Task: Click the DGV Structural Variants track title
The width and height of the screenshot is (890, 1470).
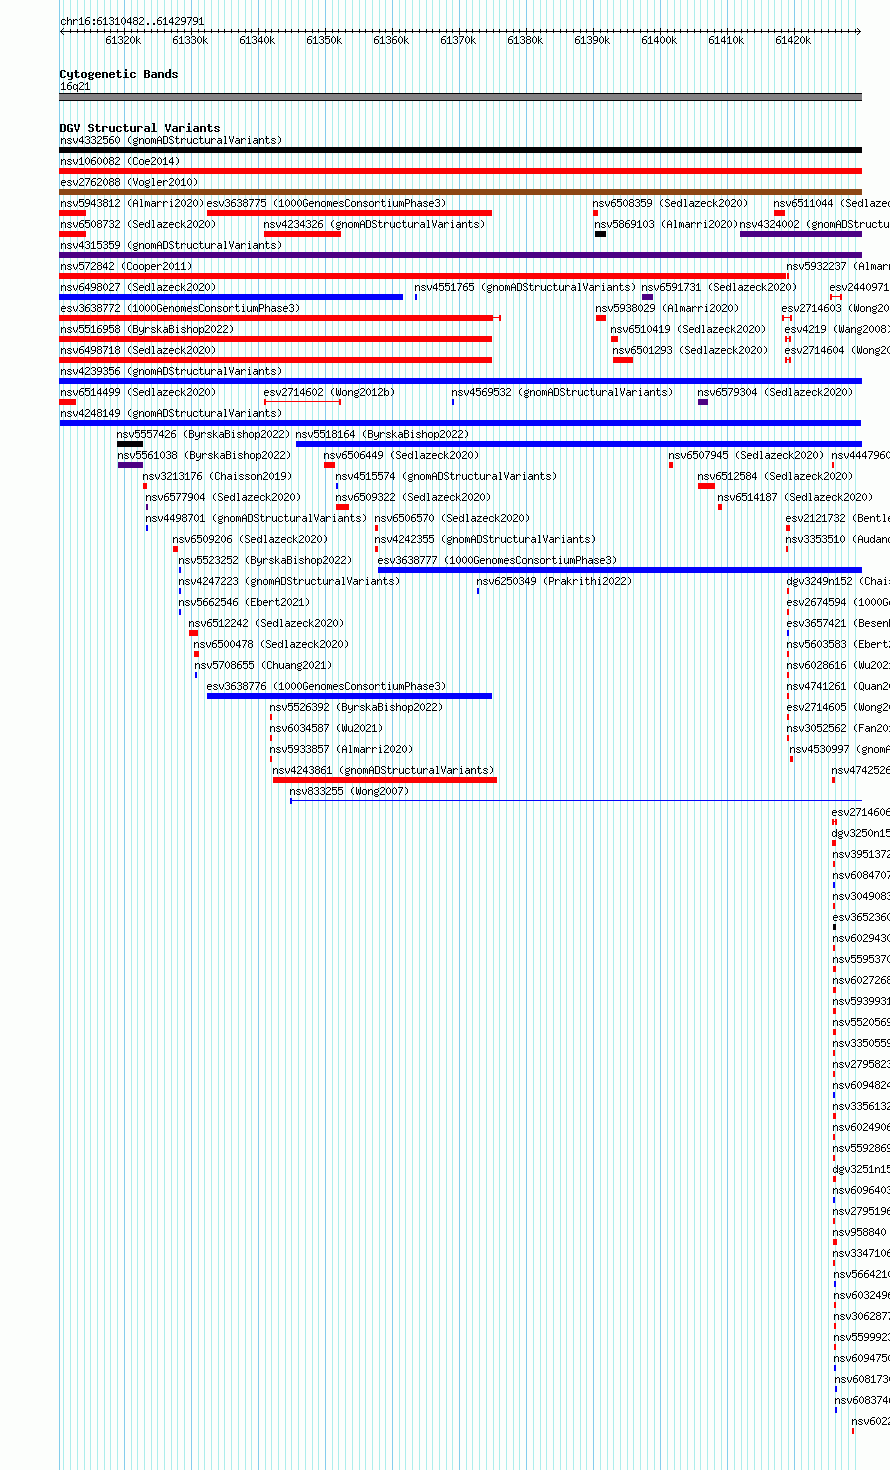Action: [x=140, y=128]
